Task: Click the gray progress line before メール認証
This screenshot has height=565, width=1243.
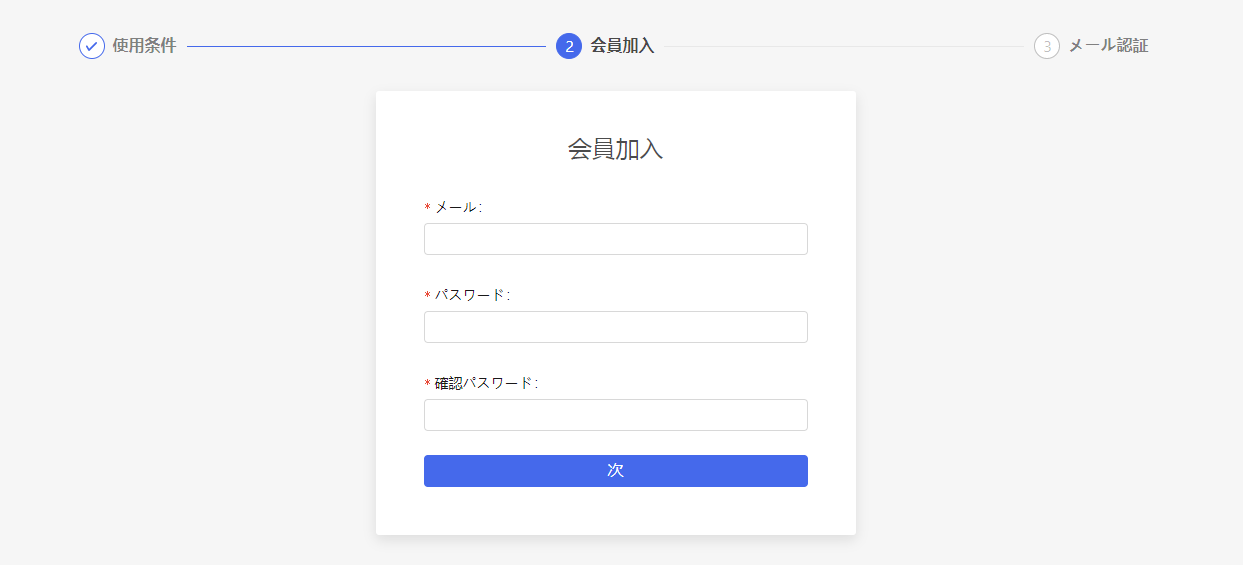Action: [844, 46]
